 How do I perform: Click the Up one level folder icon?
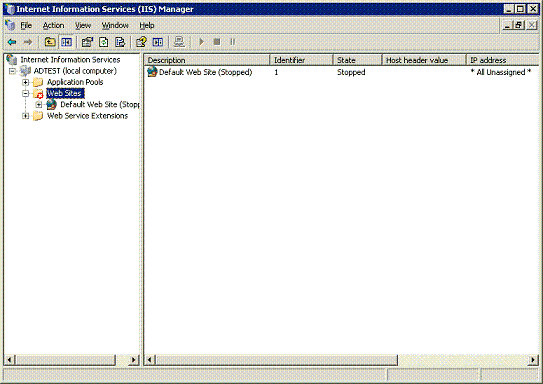tap(50, 42)
